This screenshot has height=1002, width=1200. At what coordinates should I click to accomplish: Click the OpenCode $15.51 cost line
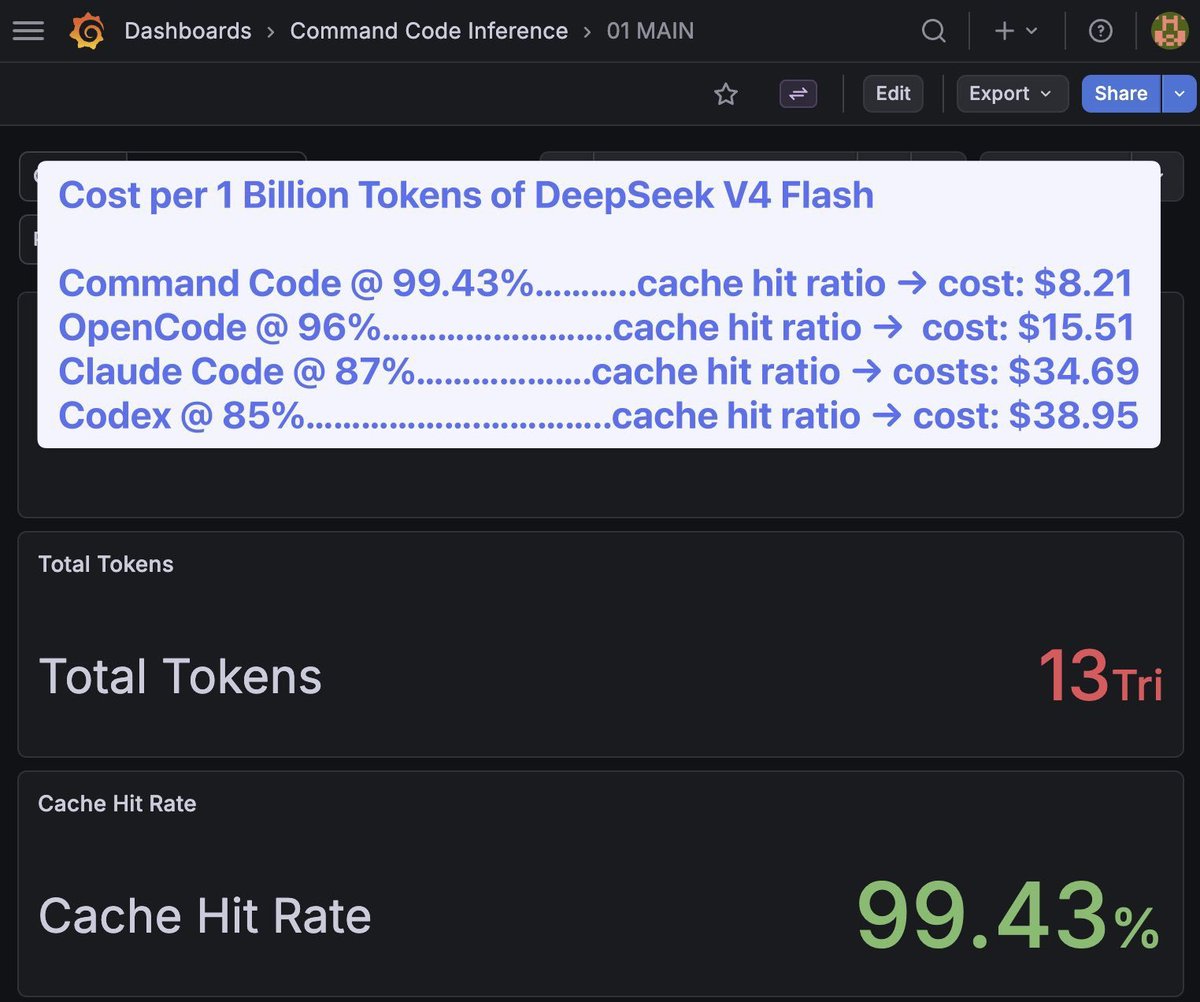pyautogui.click(x=596, y=327)
